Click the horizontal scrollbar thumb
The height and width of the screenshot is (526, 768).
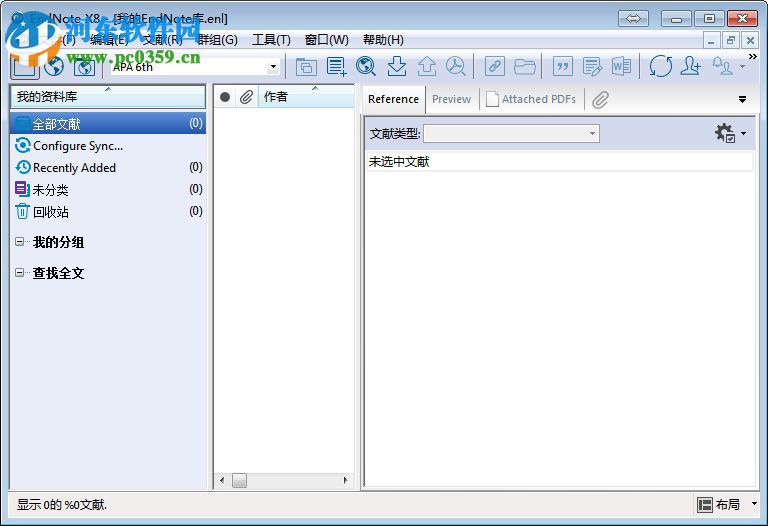(239, 480)
